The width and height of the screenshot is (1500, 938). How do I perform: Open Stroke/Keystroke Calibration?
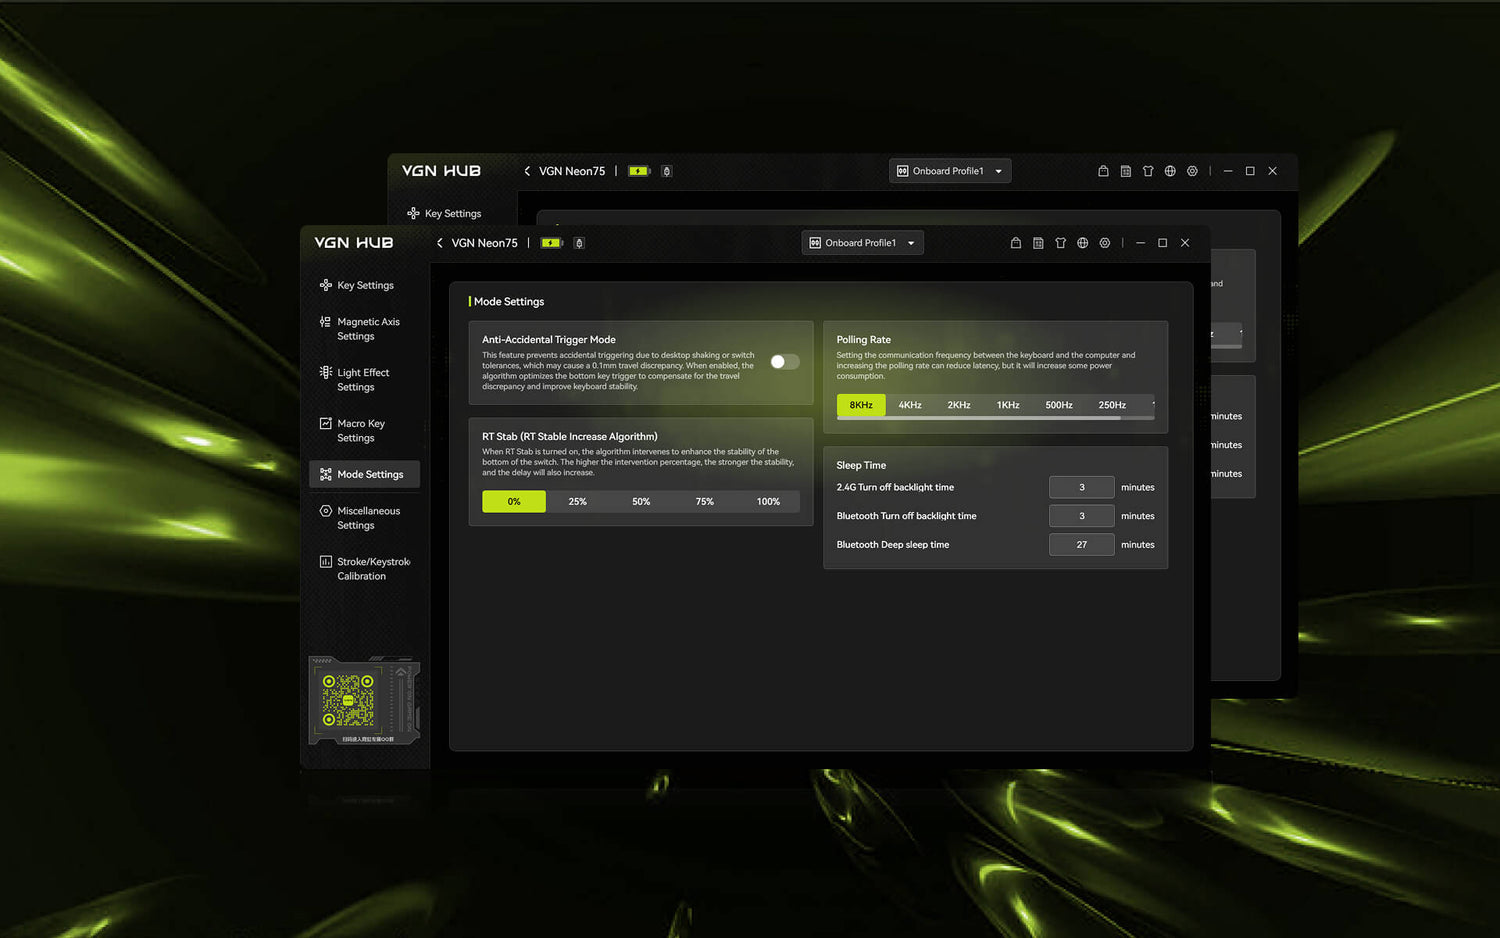371,568
